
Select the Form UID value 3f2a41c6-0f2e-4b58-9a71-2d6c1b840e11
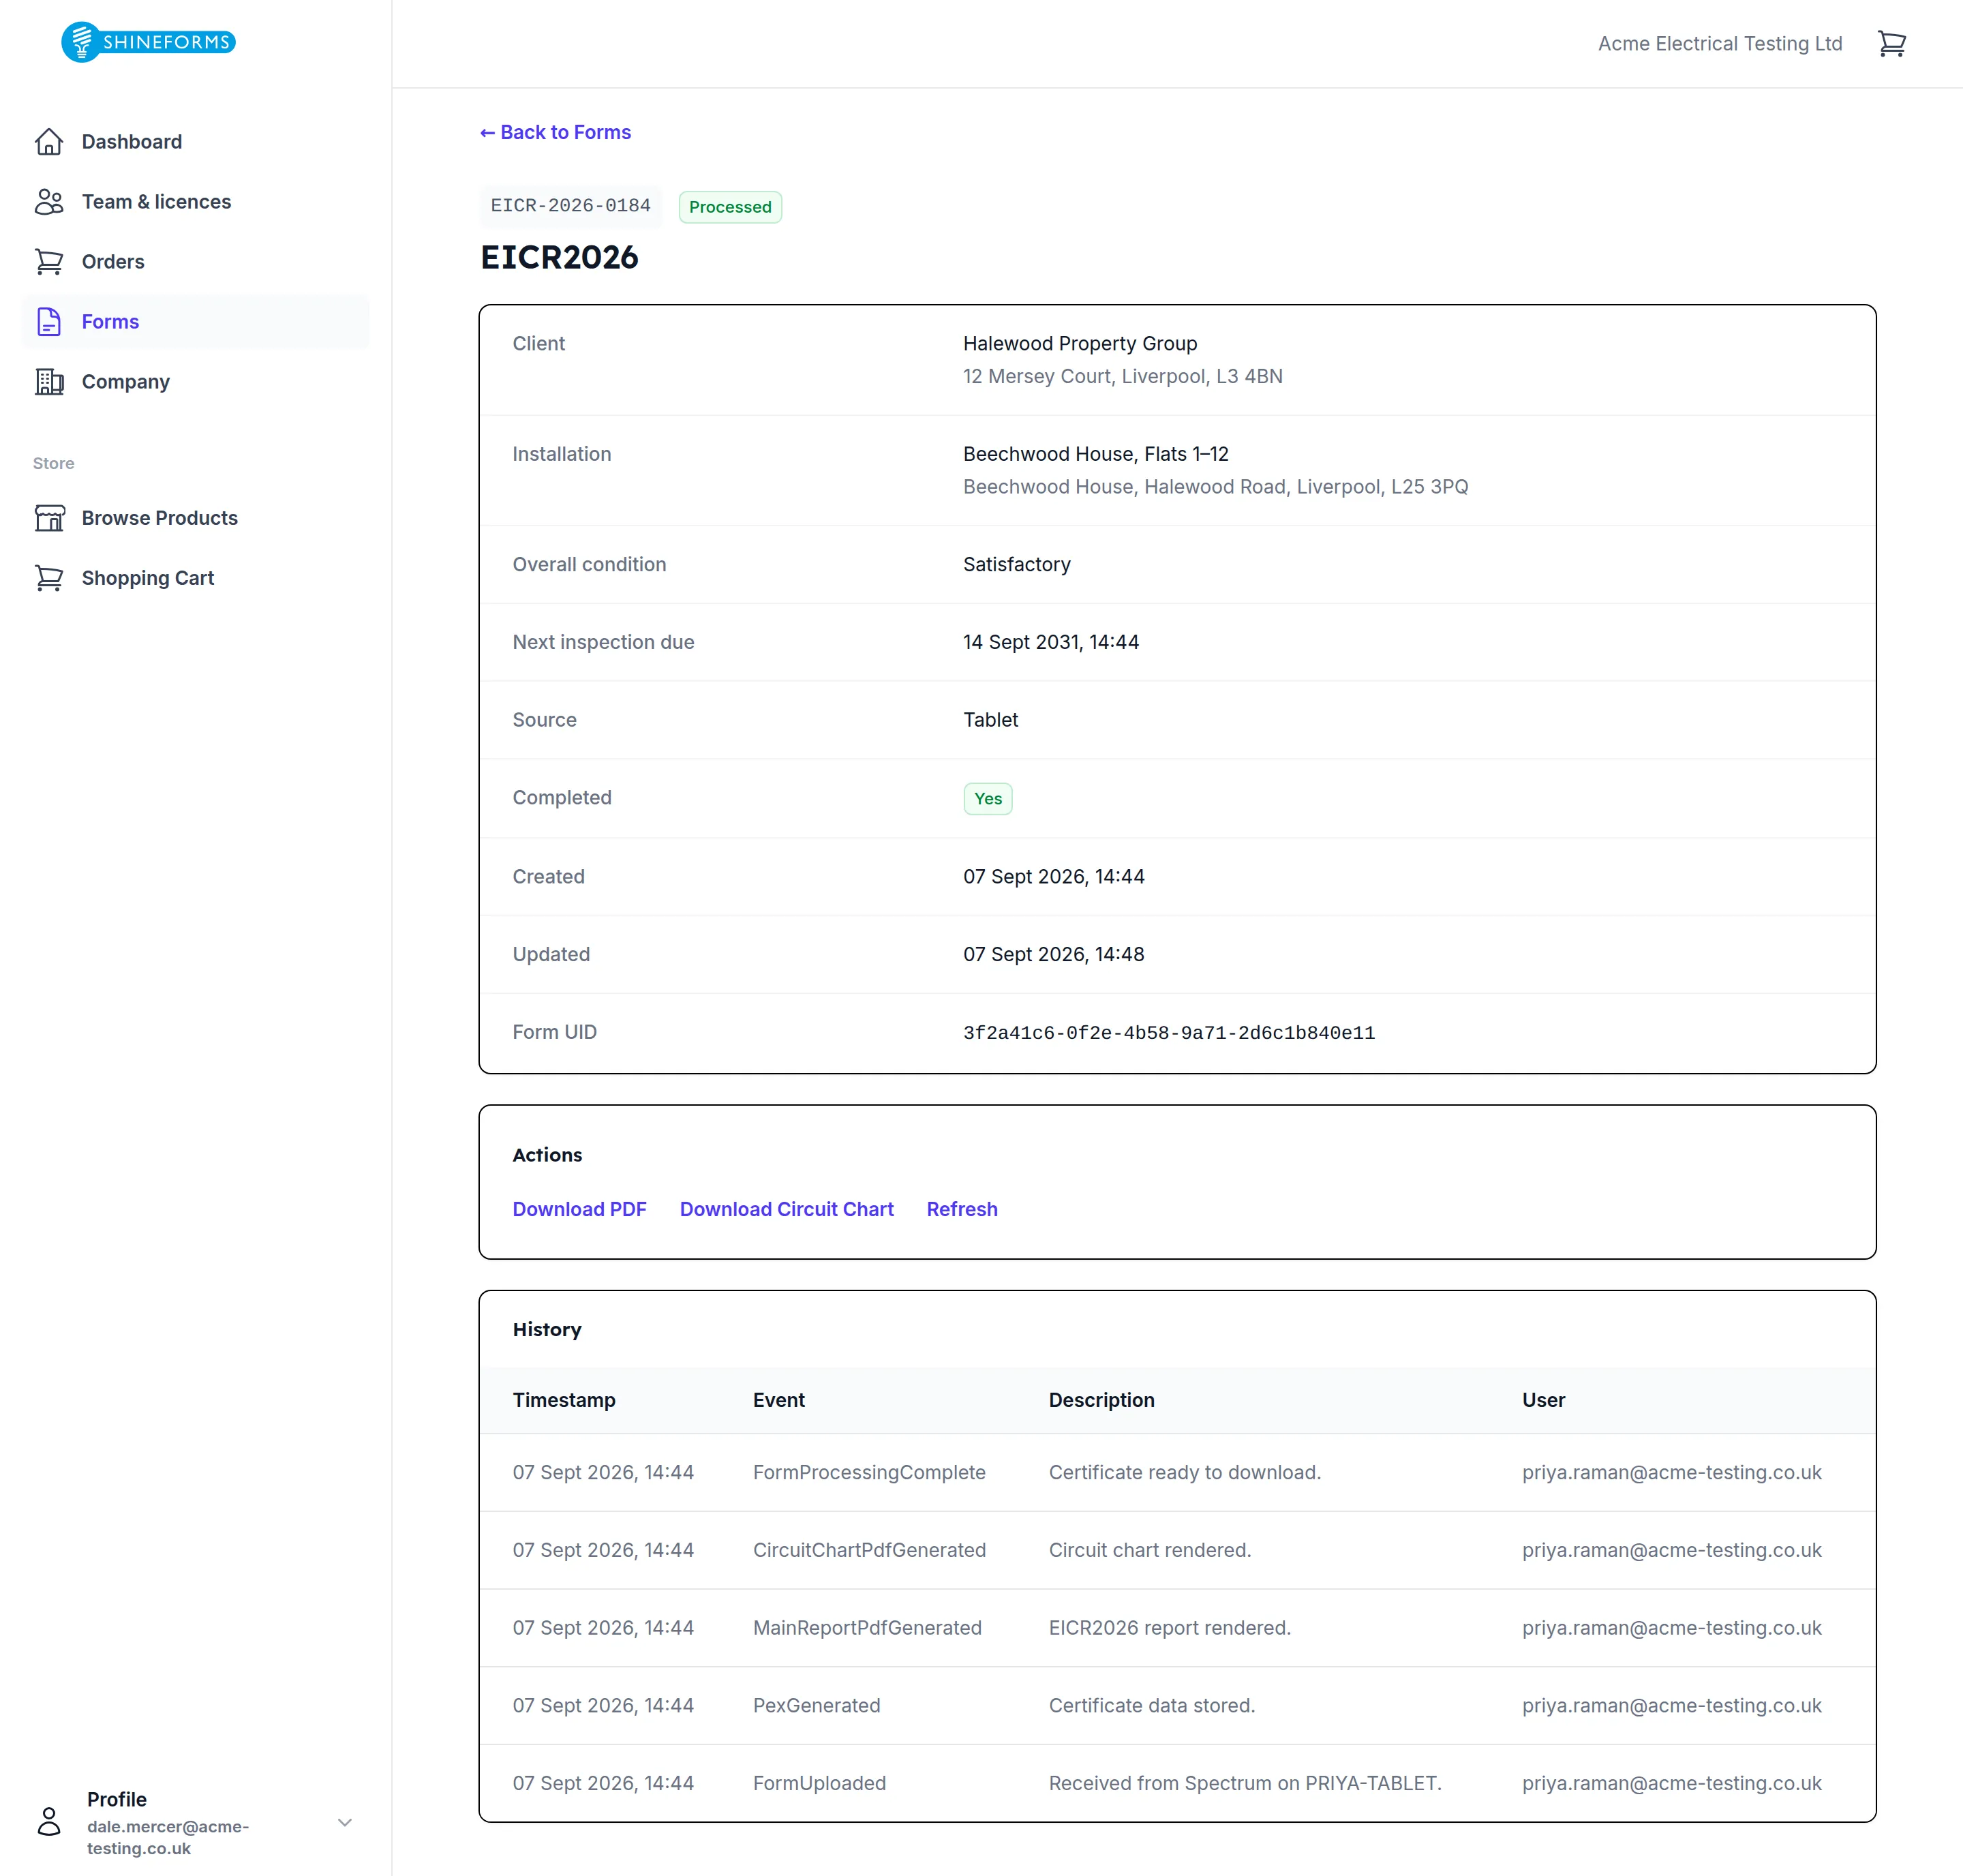click(x=1168, y=1033)
